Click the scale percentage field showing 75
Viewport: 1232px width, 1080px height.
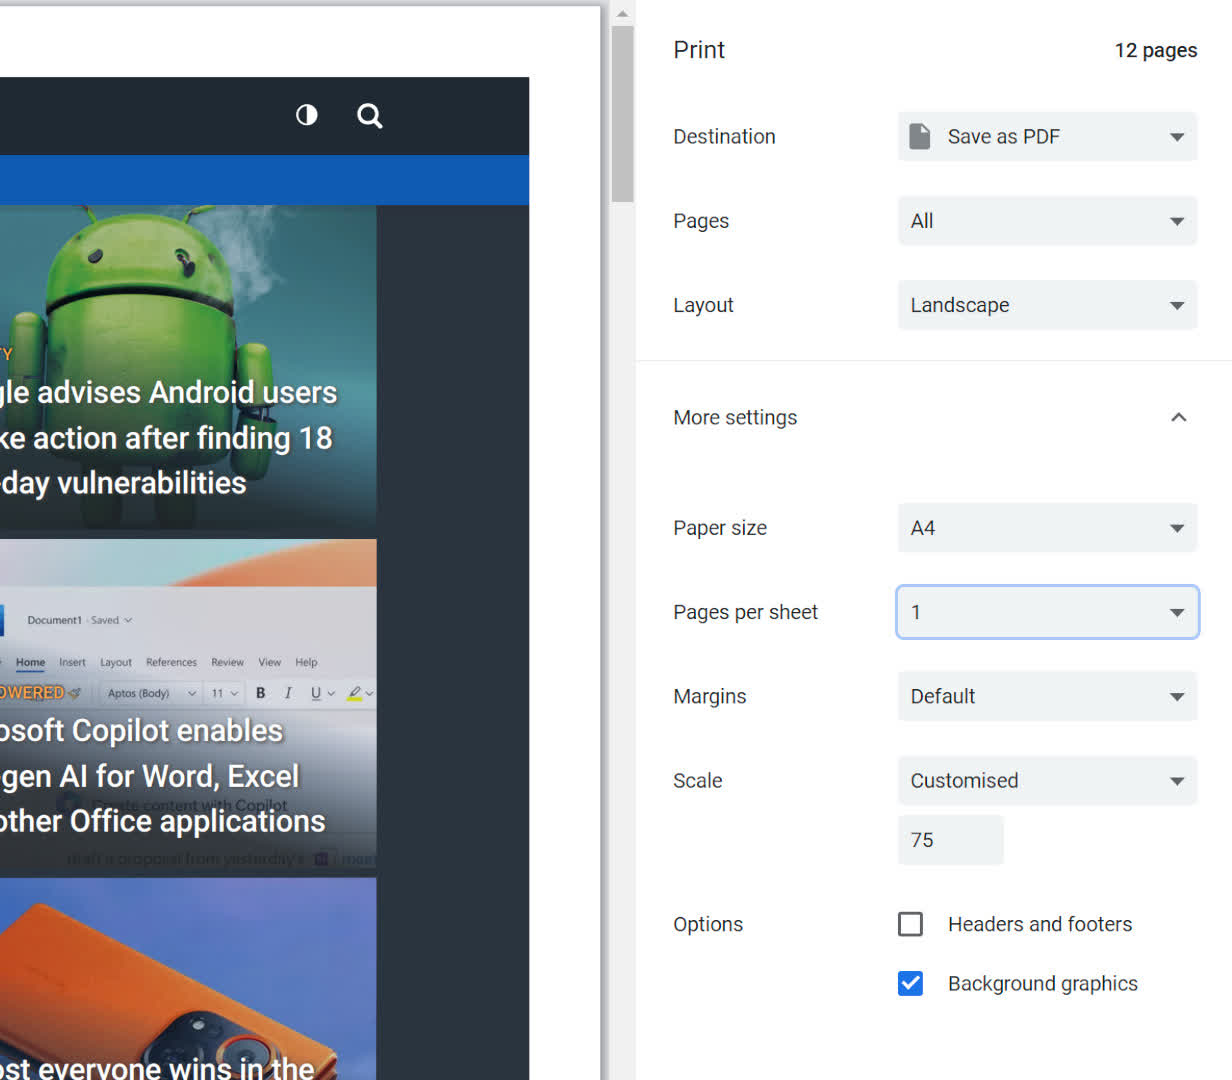(x=951, y=840)
